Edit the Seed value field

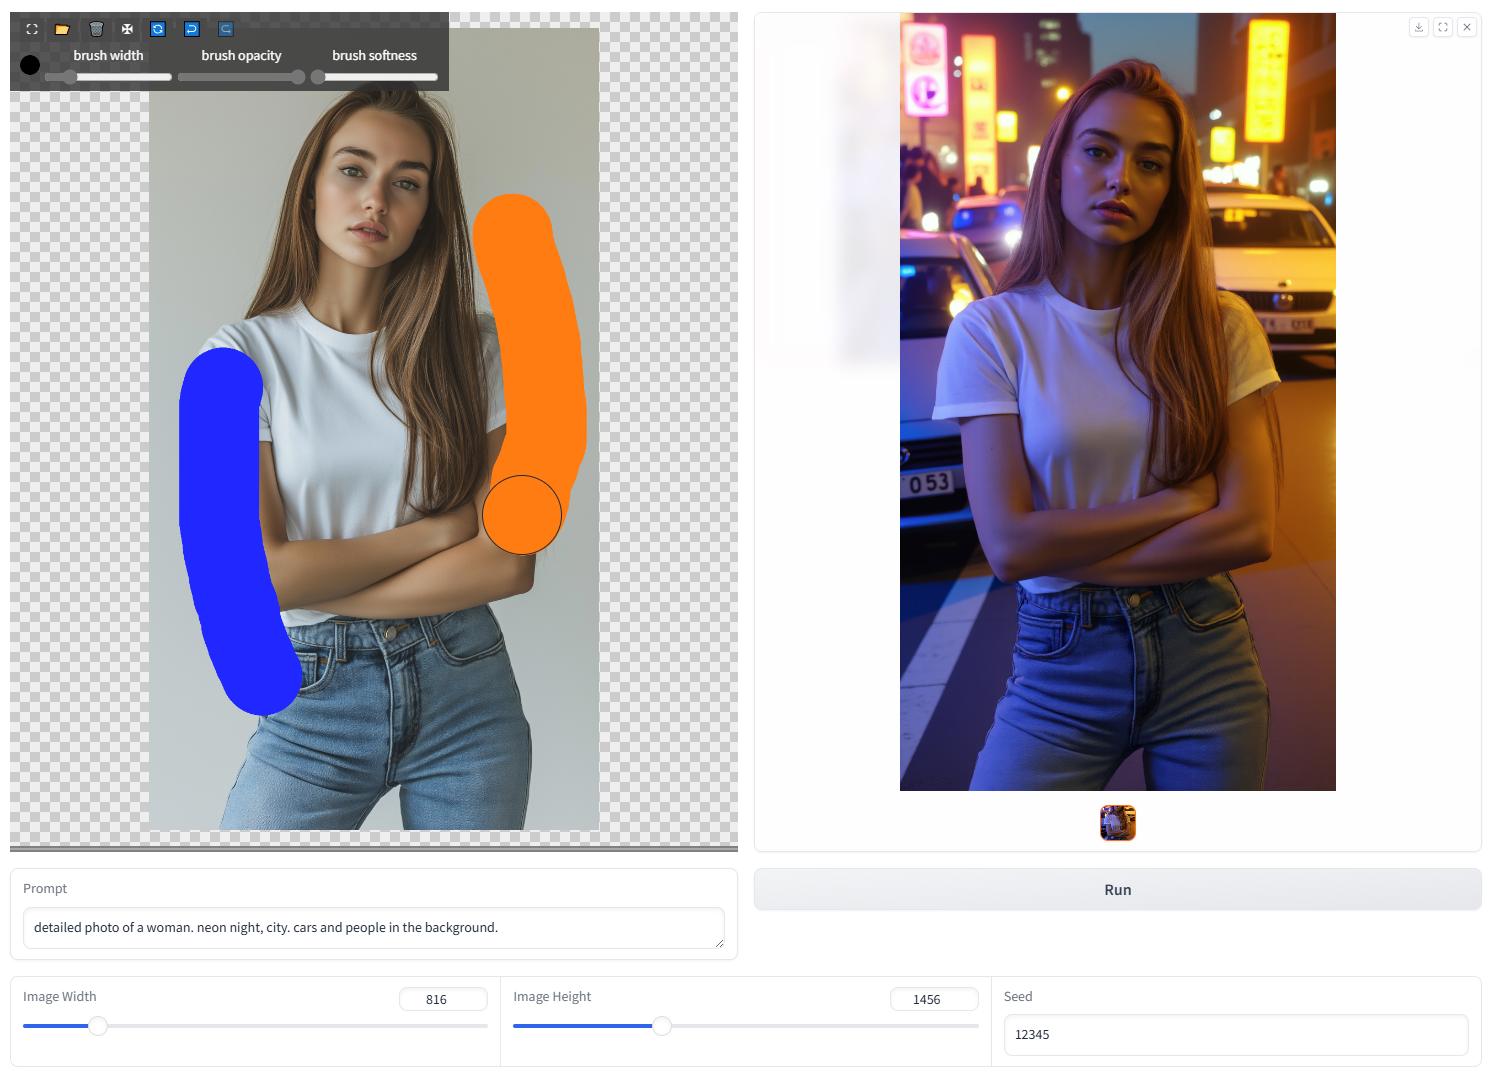(x=1236, y=1034)
